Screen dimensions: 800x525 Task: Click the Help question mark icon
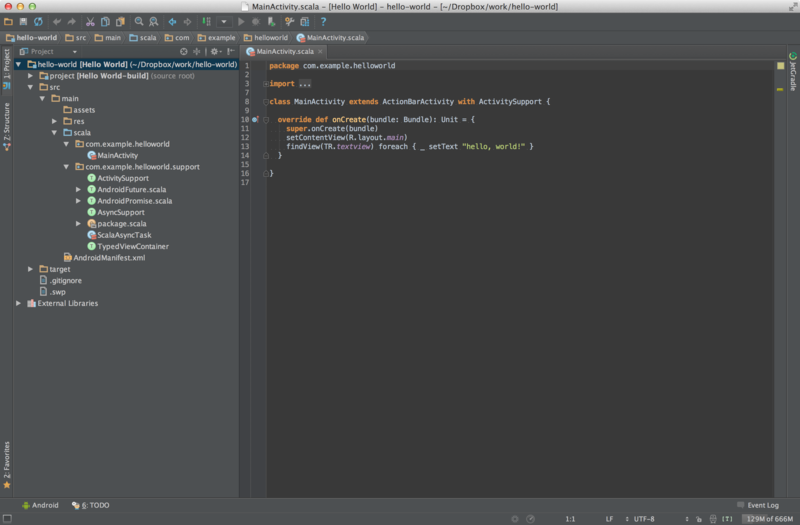pos(323,21)
